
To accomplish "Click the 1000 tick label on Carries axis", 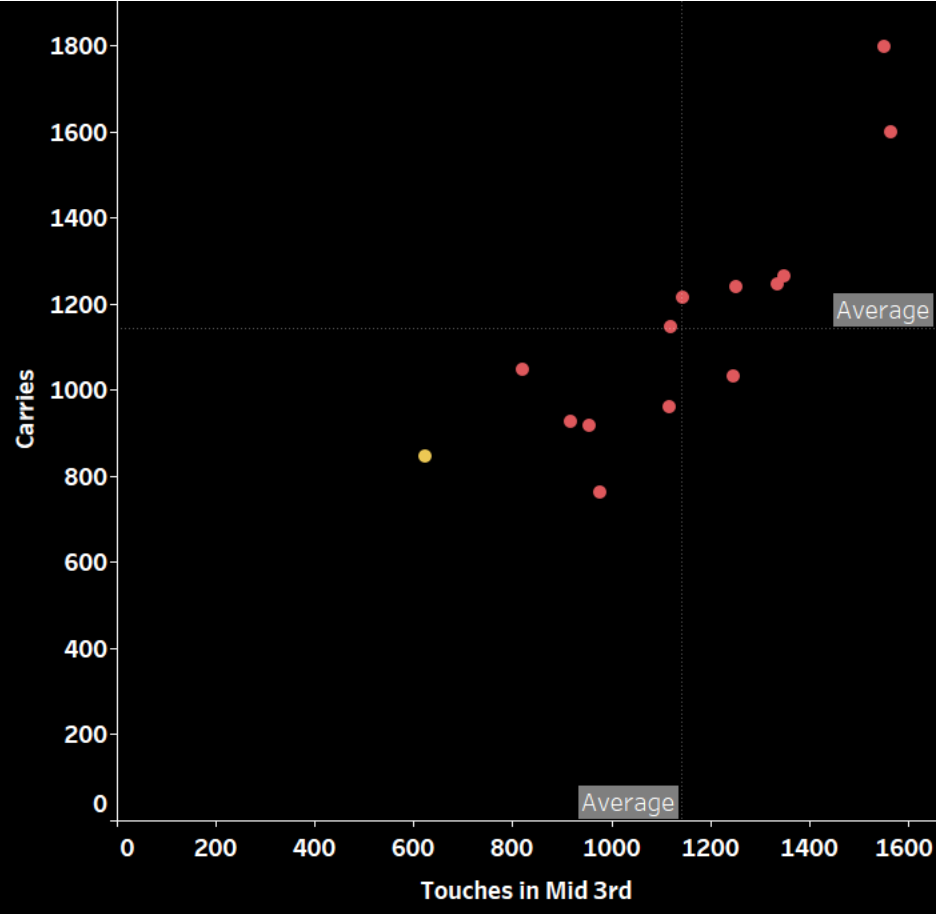I will [78, 391].
